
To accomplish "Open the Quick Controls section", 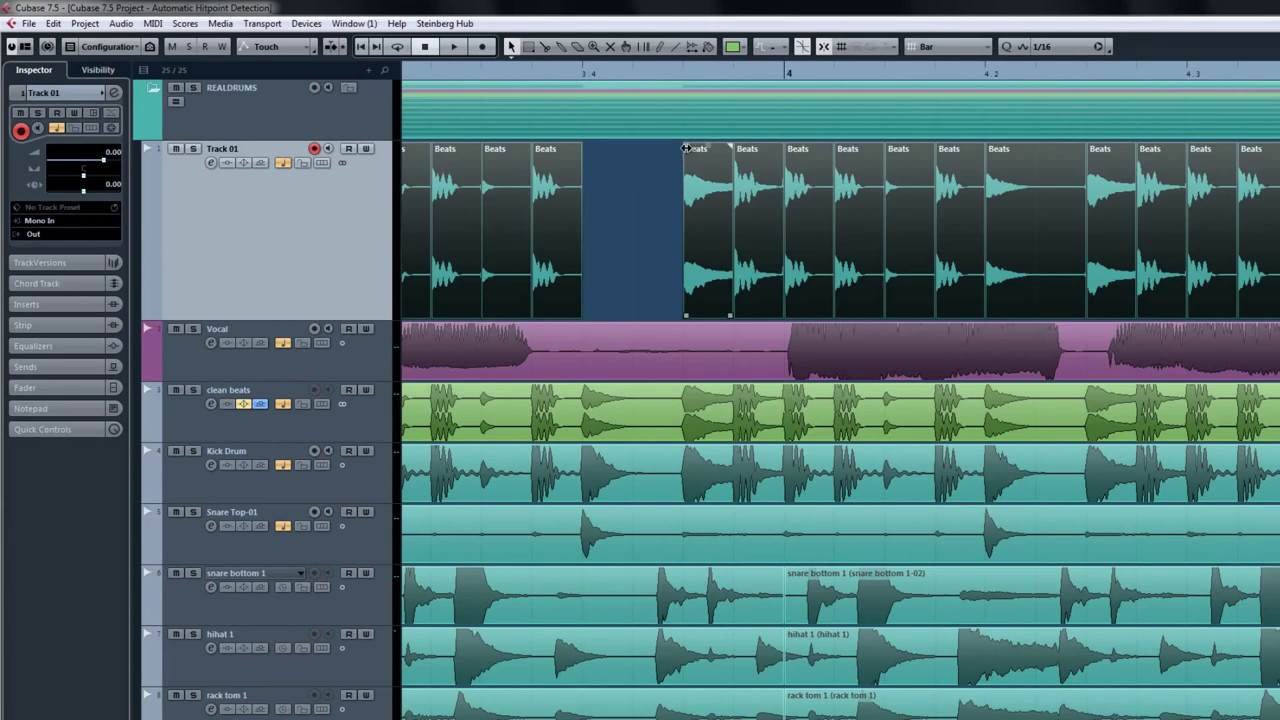I will pyautogui.click(x=66, y=430).
